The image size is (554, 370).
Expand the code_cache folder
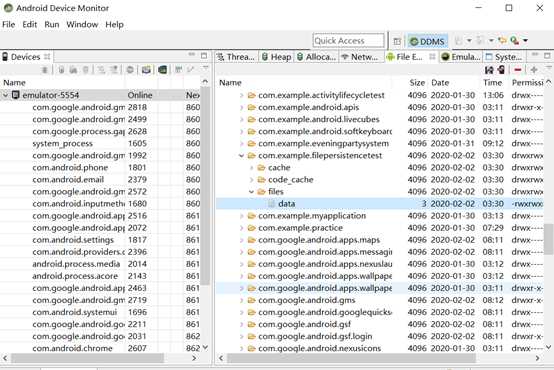coord(252,180)
